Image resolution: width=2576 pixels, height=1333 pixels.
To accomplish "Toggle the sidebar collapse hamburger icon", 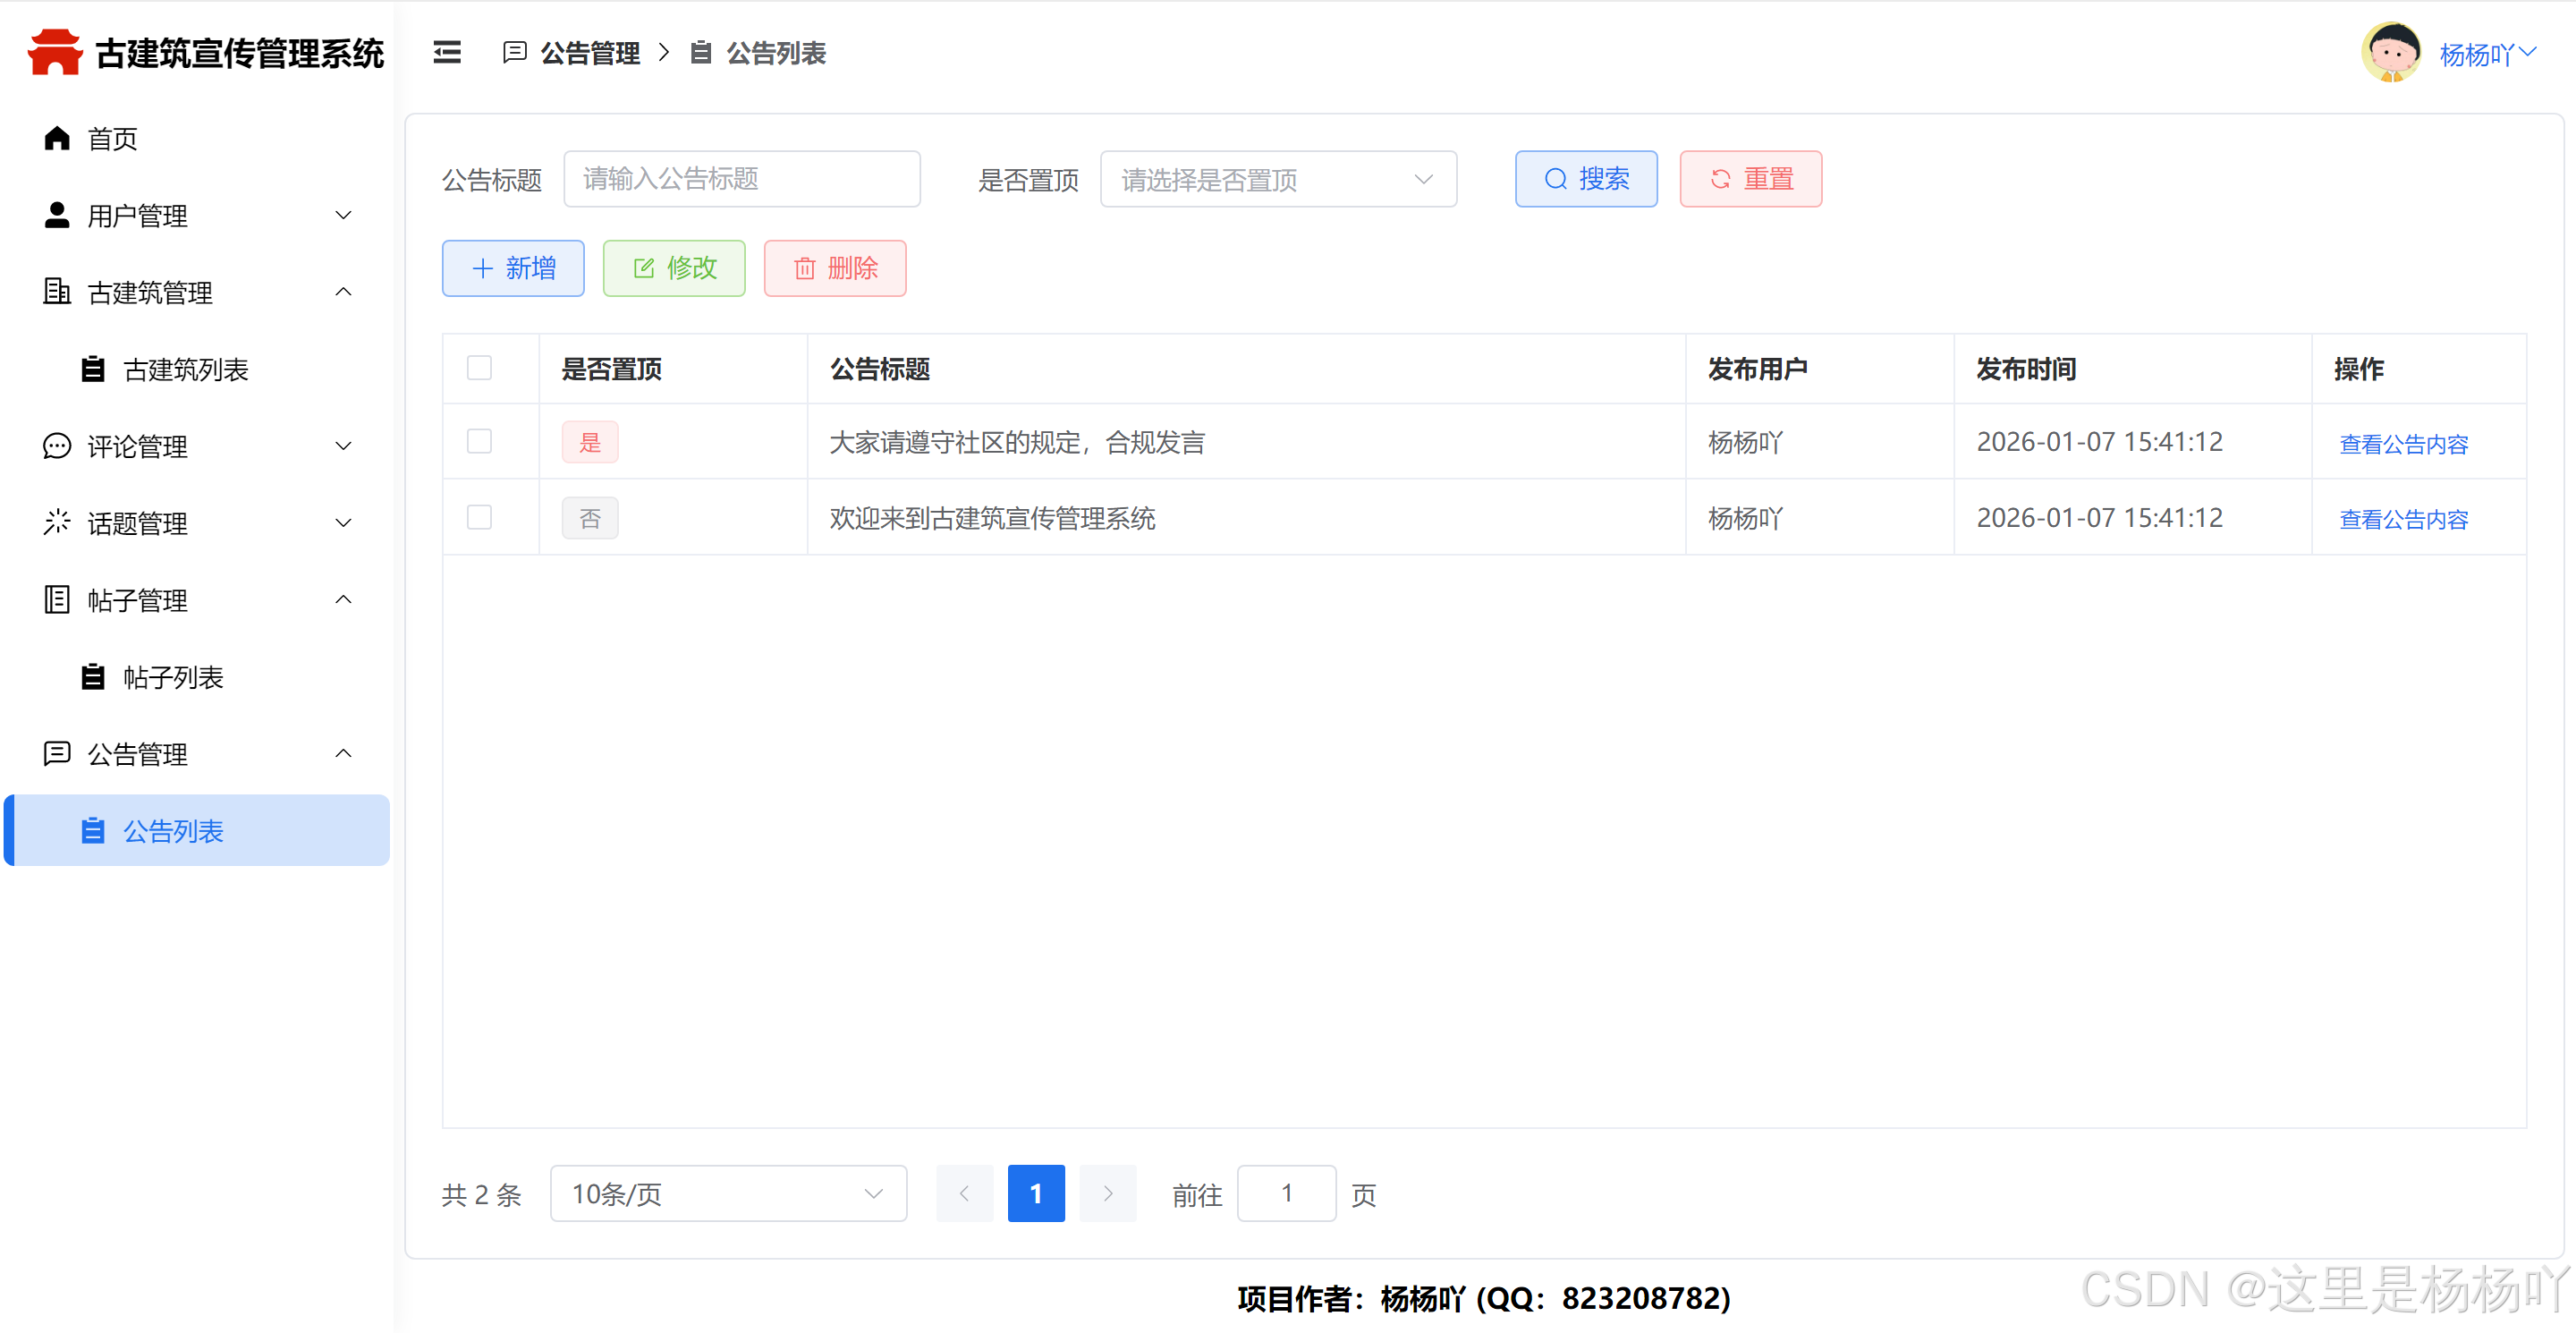I will pos(447,53).
